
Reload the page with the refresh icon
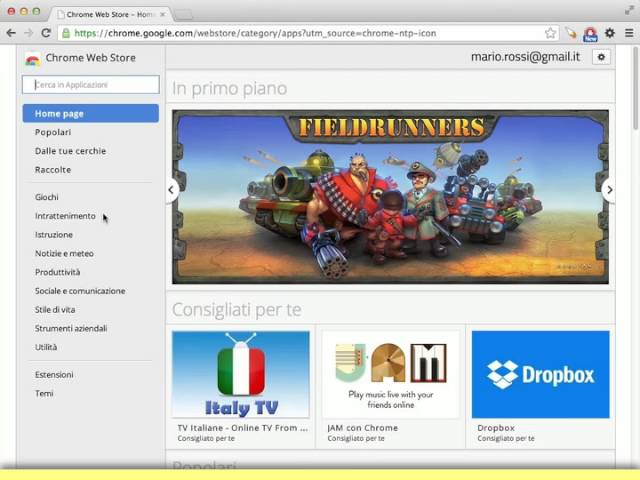(46, 33)
